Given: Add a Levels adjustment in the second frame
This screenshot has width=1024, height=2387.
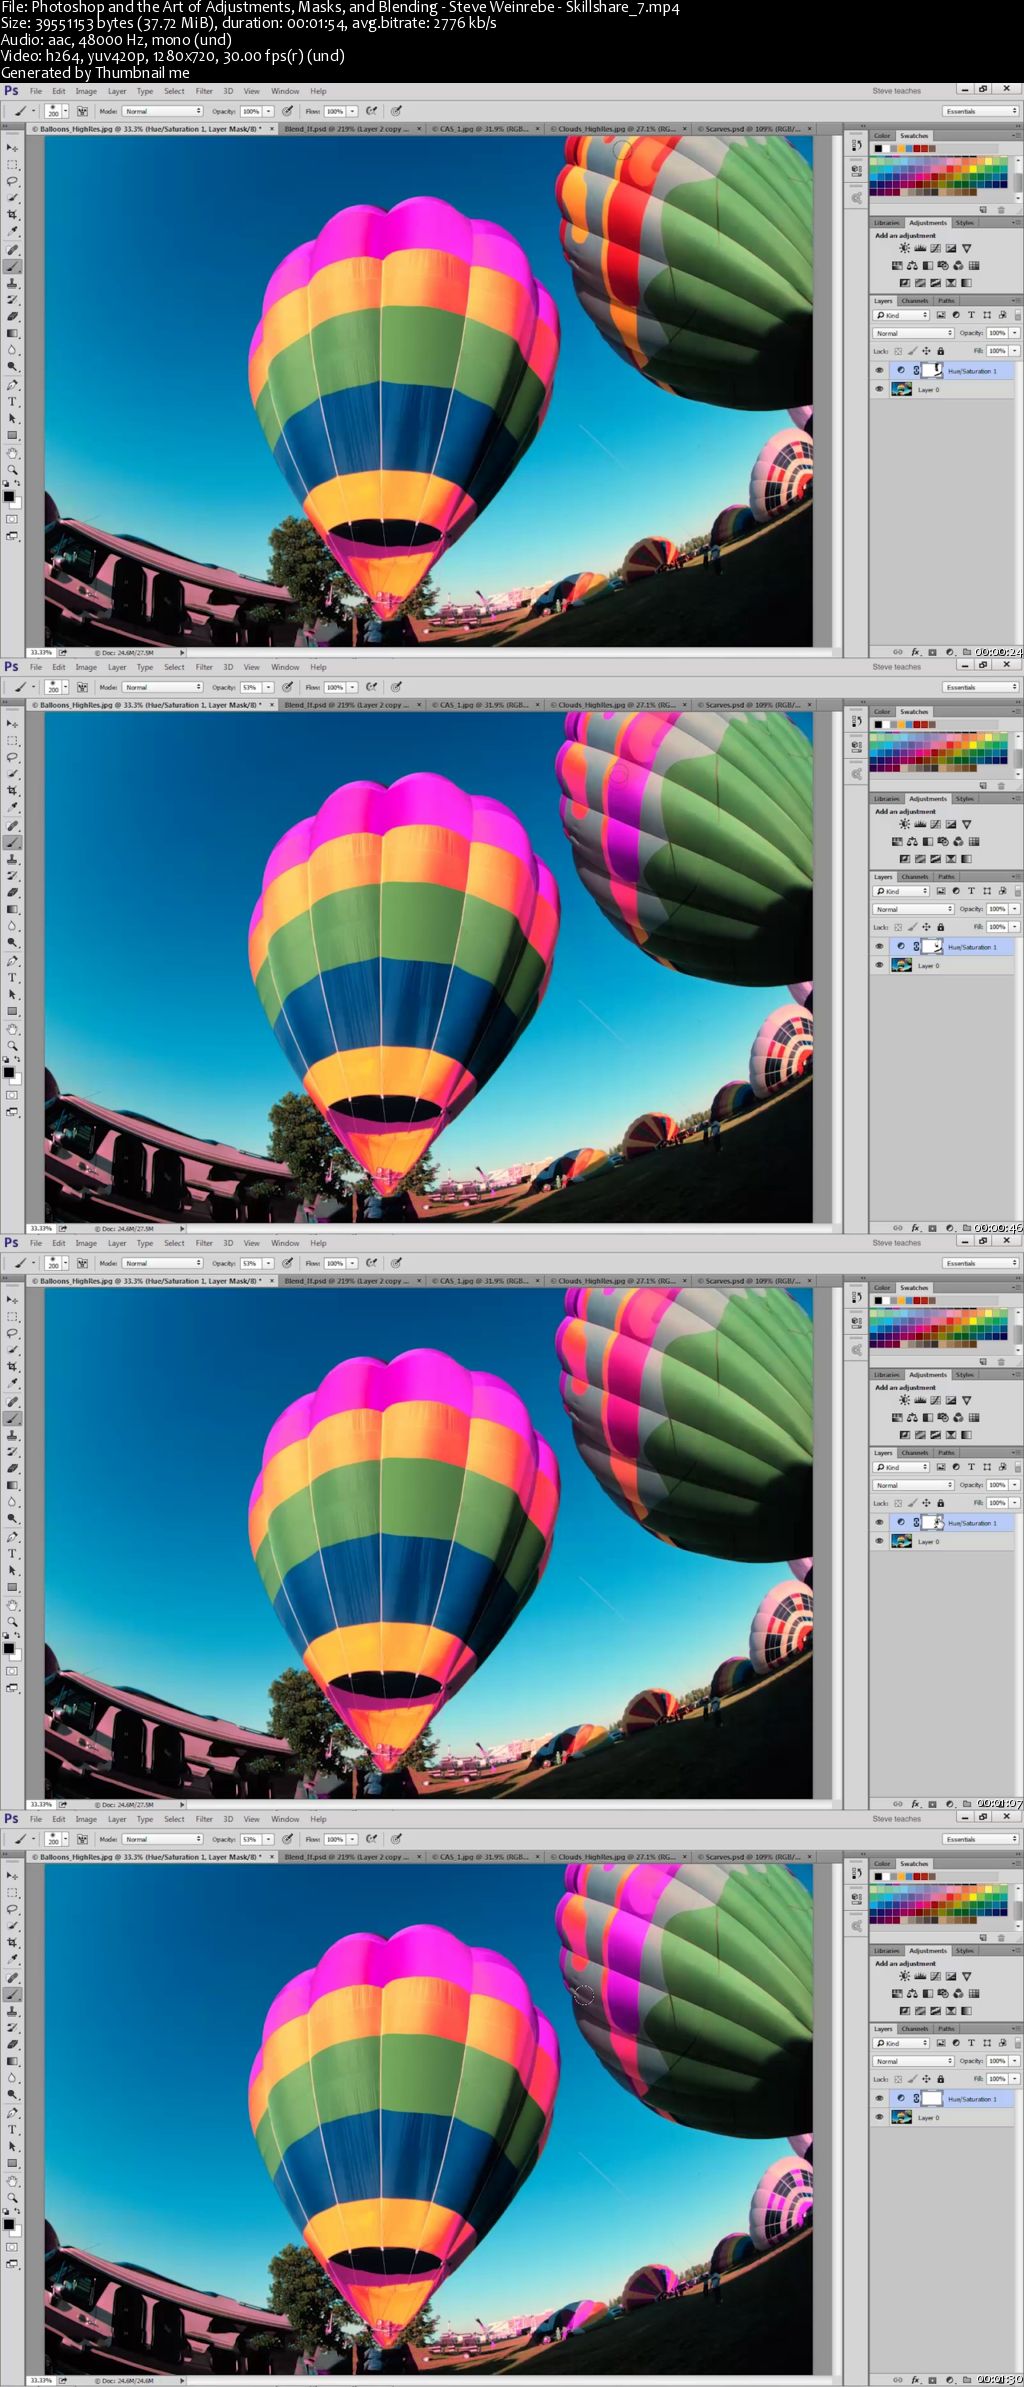Looking at the screenshot, I should coord(920,824).
